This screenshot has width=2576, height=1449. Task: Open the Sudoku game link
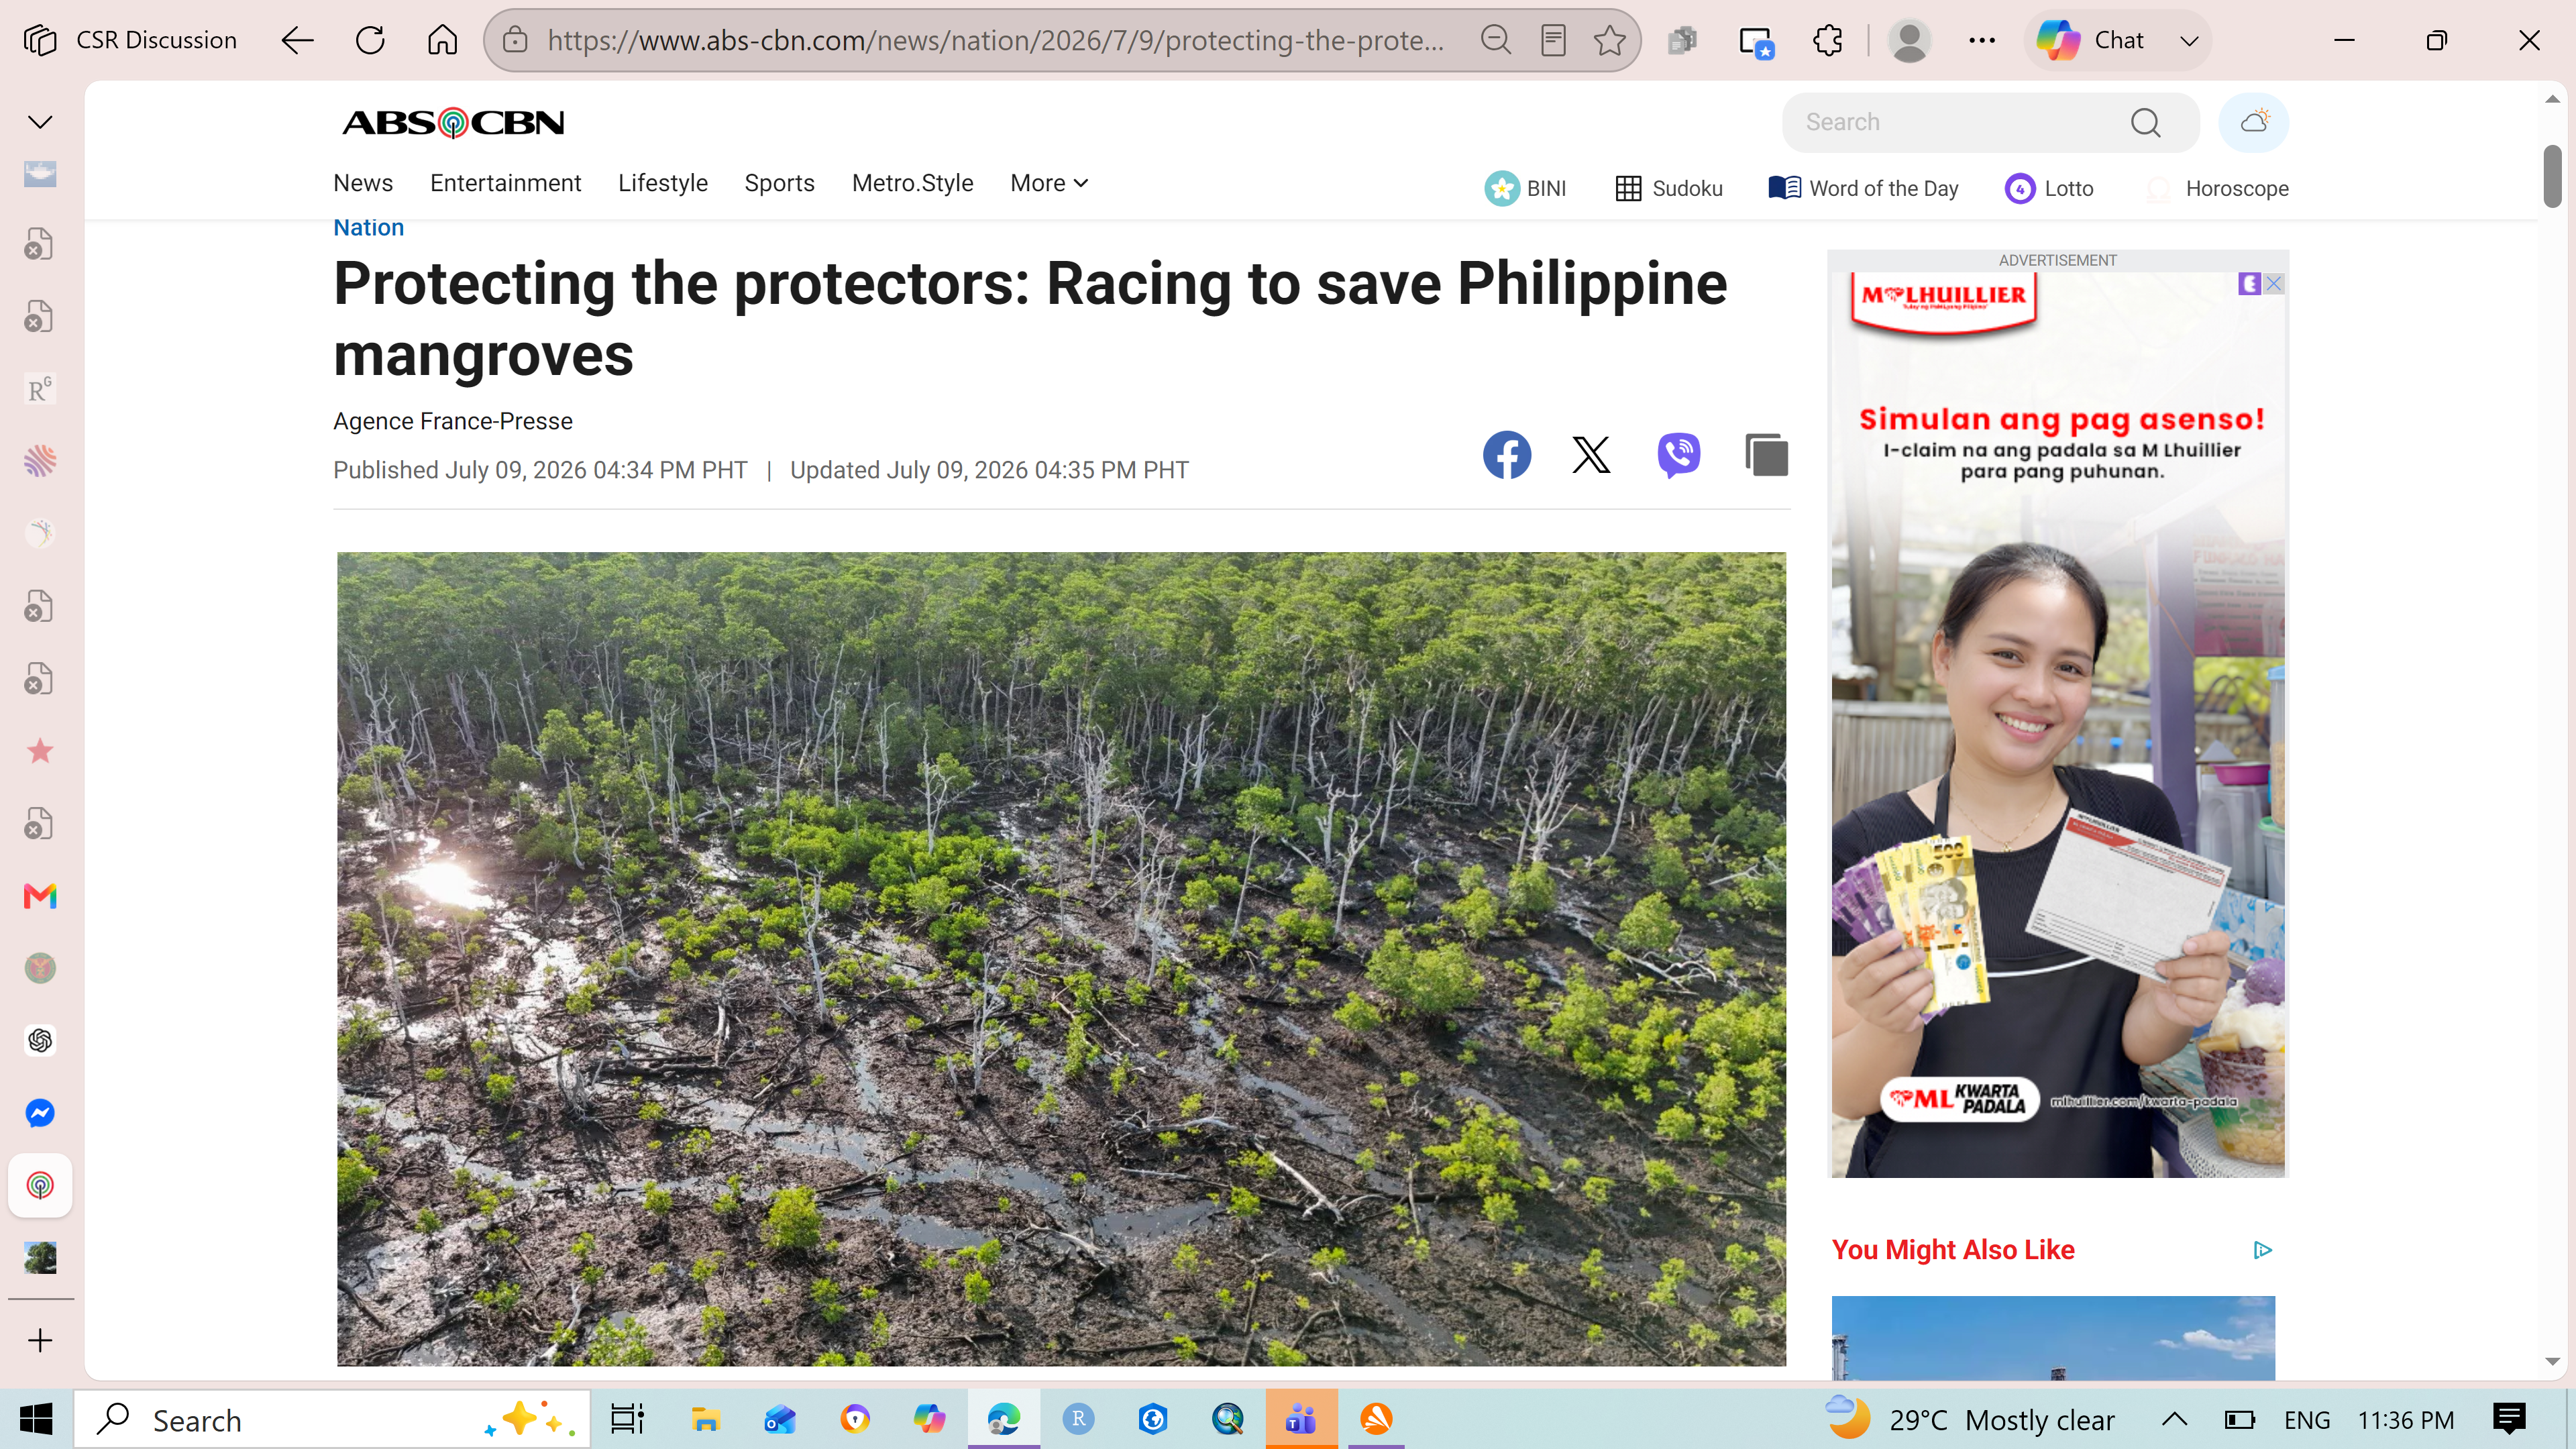1669,188
